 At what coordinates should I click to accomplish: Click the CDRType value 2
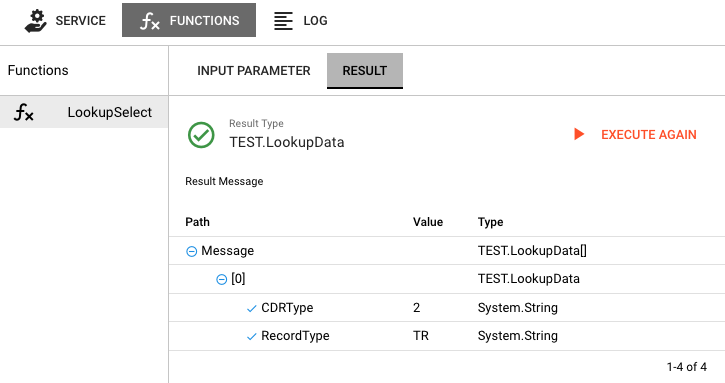click(x=417, y=308)
